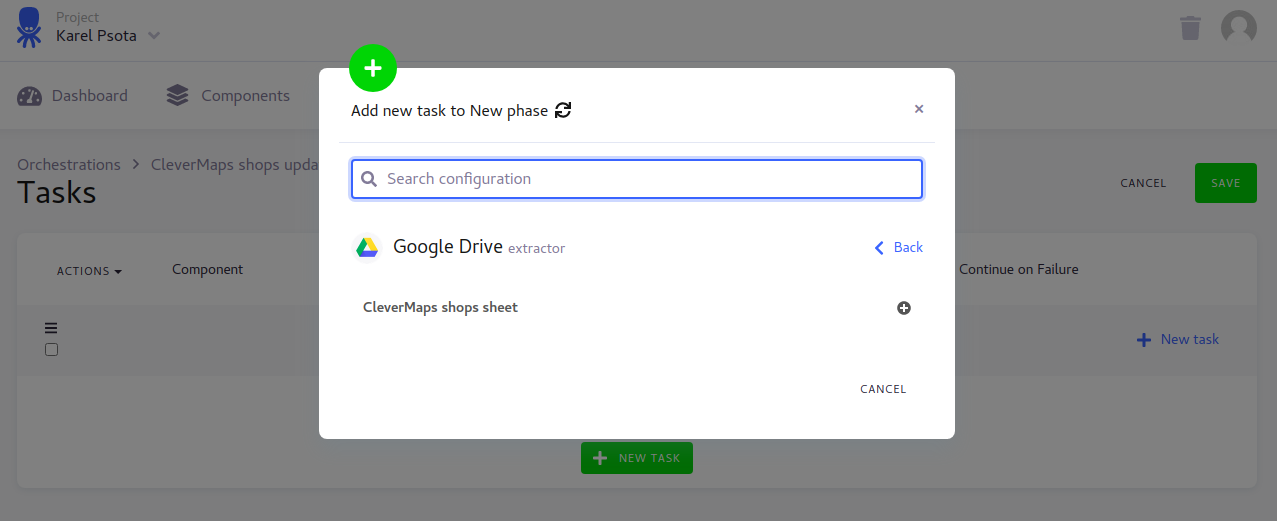
Task: Click the green plus circle badge
Action: click(373, 69)
